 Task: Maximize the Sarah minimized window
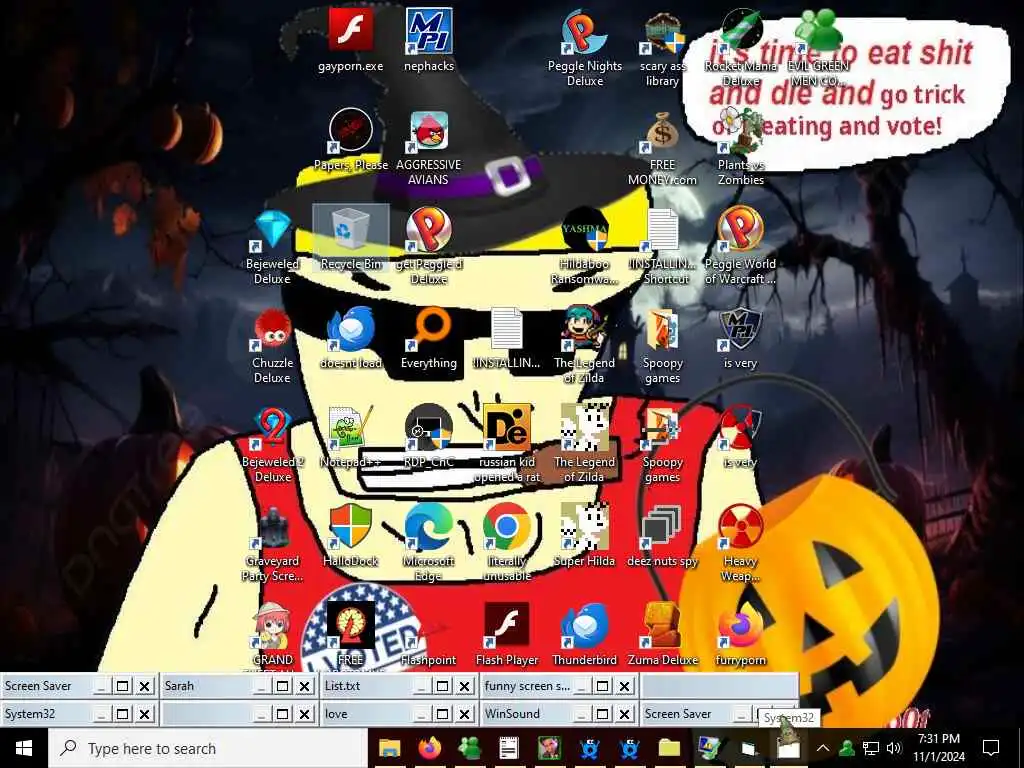click(282, 686)
